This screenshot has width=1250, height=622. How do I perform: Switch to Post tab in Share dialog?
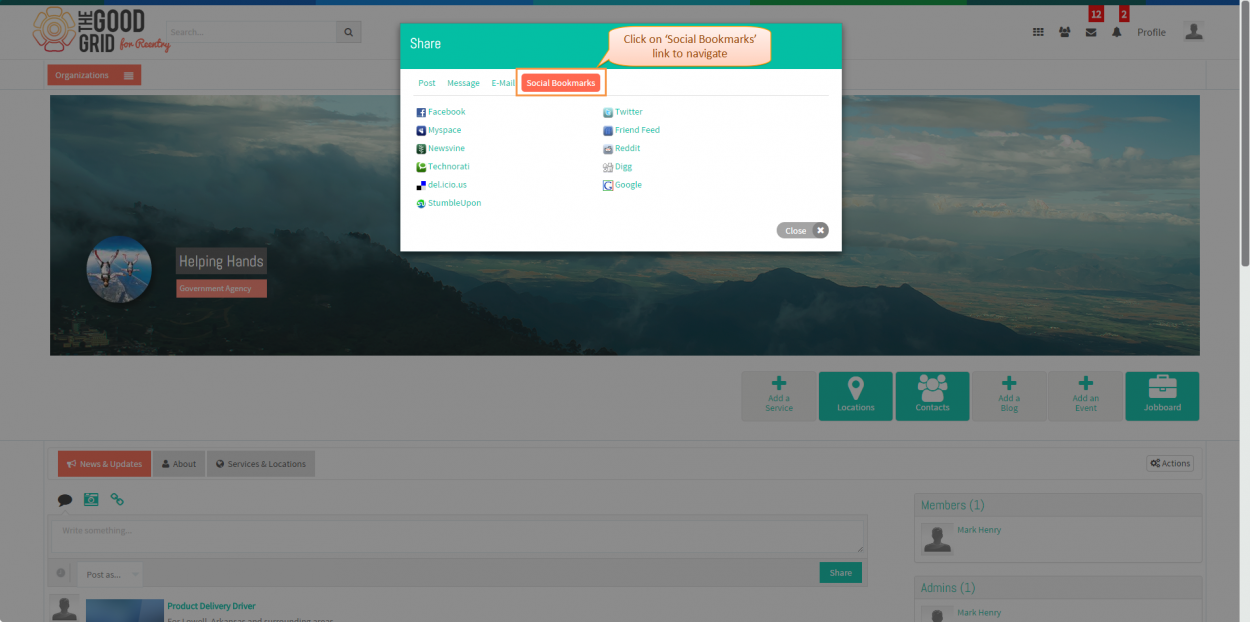coord(427,83)
